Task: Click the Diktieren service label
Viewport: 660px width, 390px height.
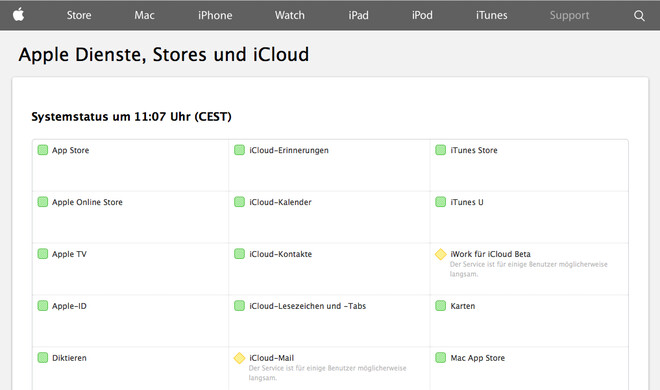Action: (x=69, y=358)
